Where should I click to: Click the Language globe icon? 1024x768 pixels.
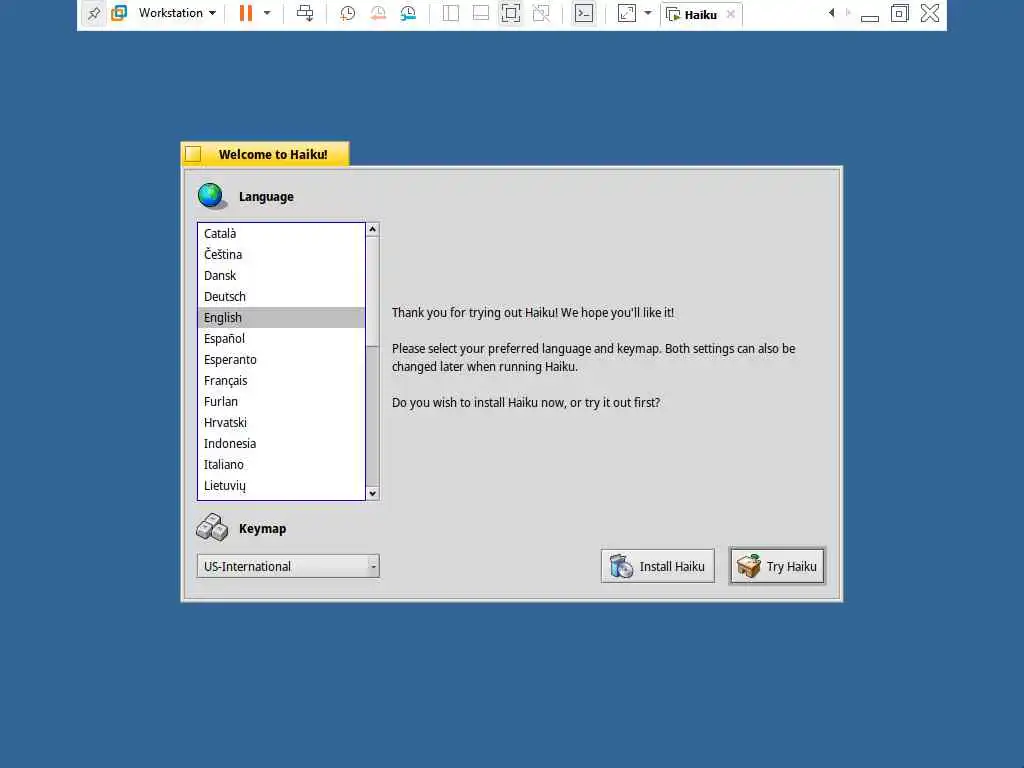212,196
